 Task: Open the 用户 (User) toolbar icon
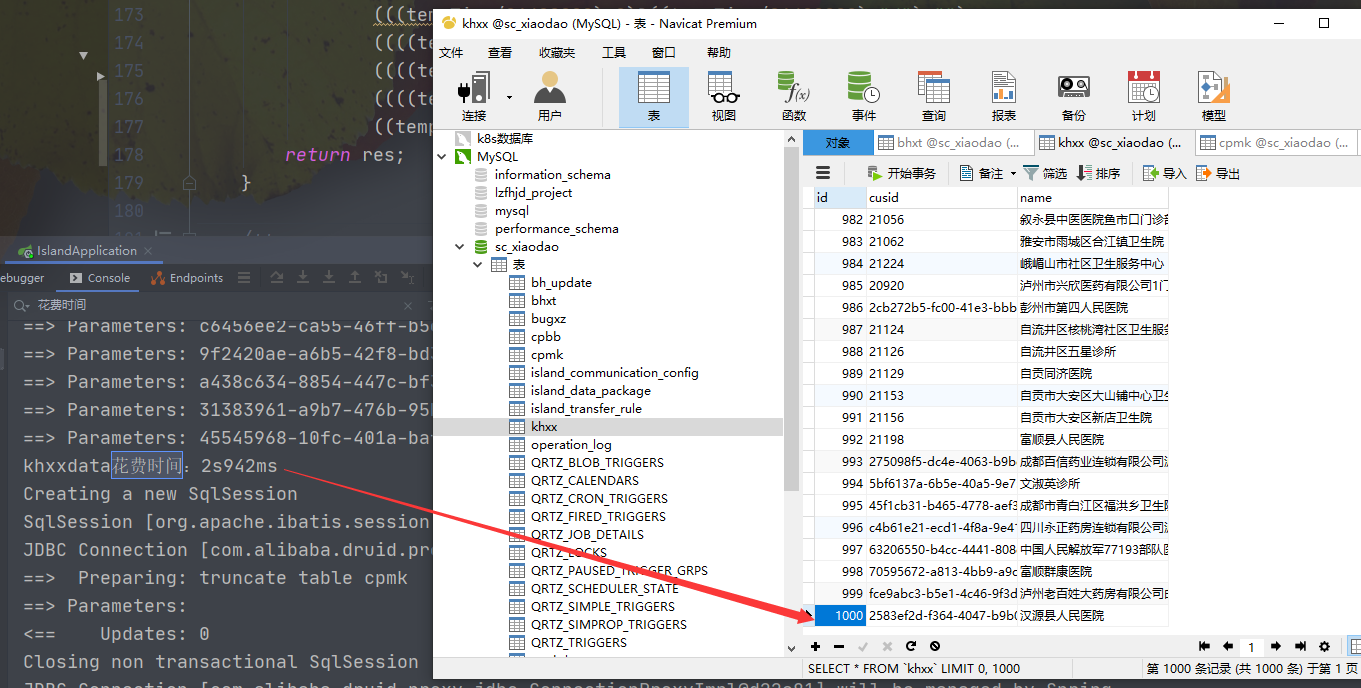(550, 98)
